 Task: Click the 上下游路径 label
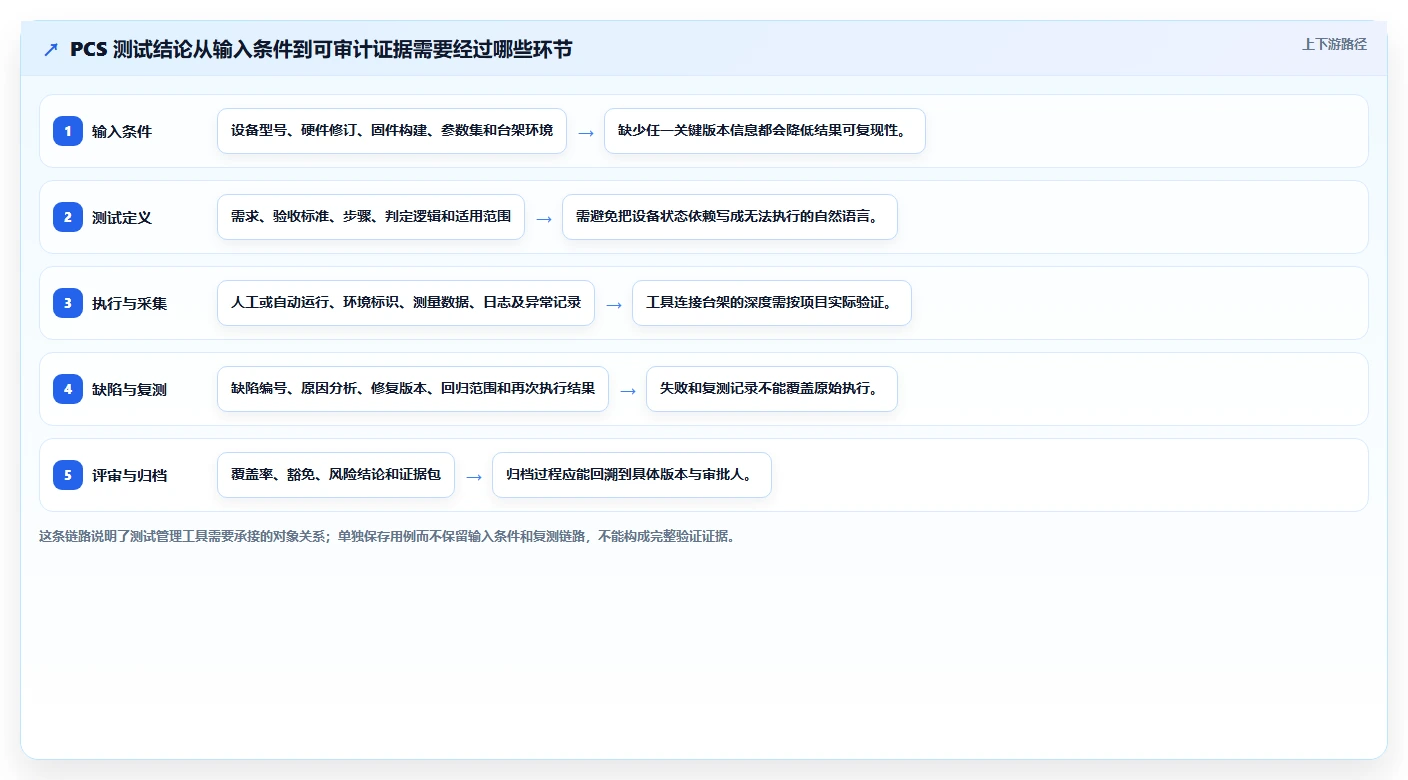pos(1334,44)
